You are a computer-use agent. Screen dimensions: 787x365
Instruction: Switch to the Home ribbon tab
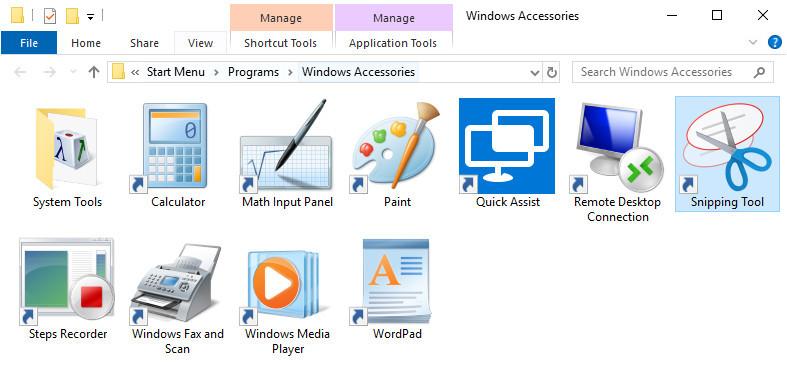86,43
